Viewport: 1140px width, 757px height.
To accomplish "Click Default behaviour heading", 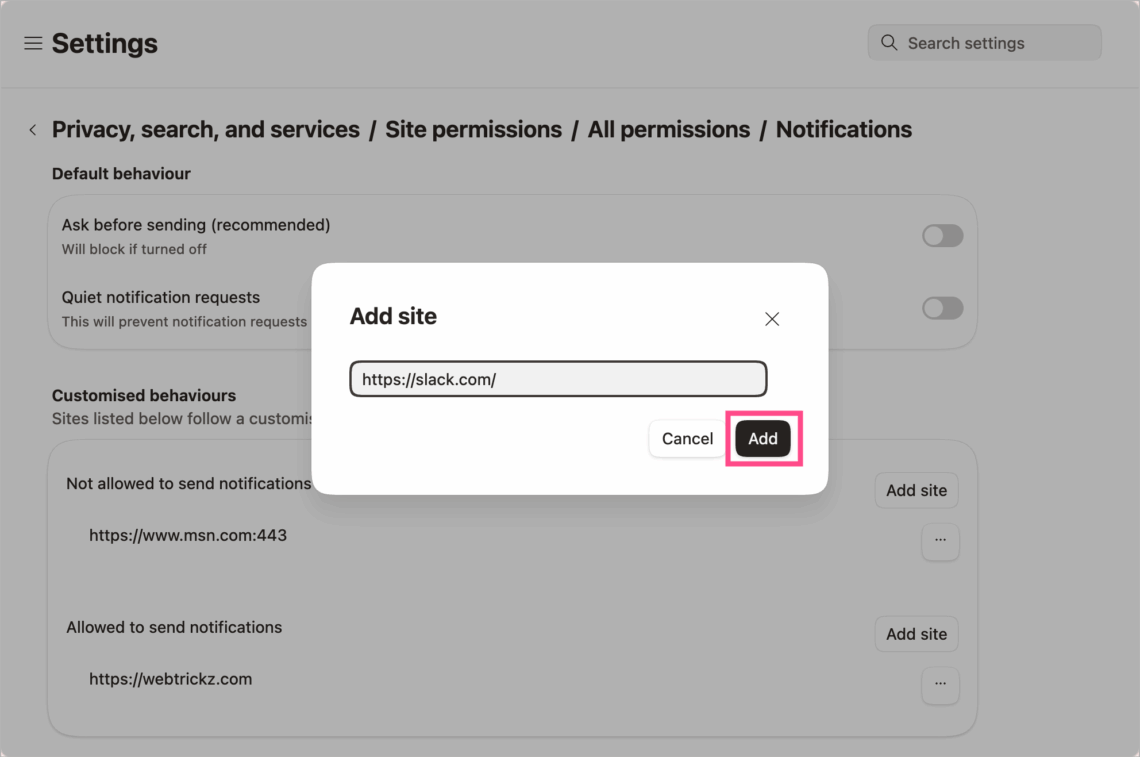I will [x=121, y=174].
